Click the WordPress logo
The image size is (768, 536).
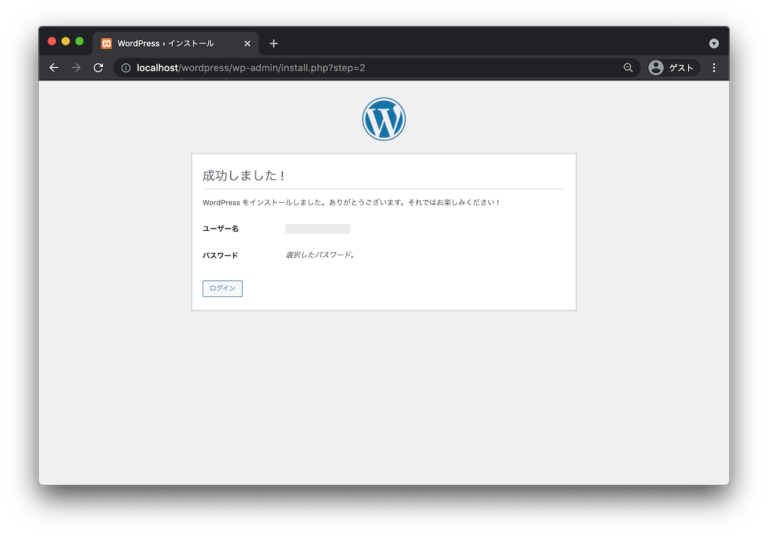coord(384,119)
